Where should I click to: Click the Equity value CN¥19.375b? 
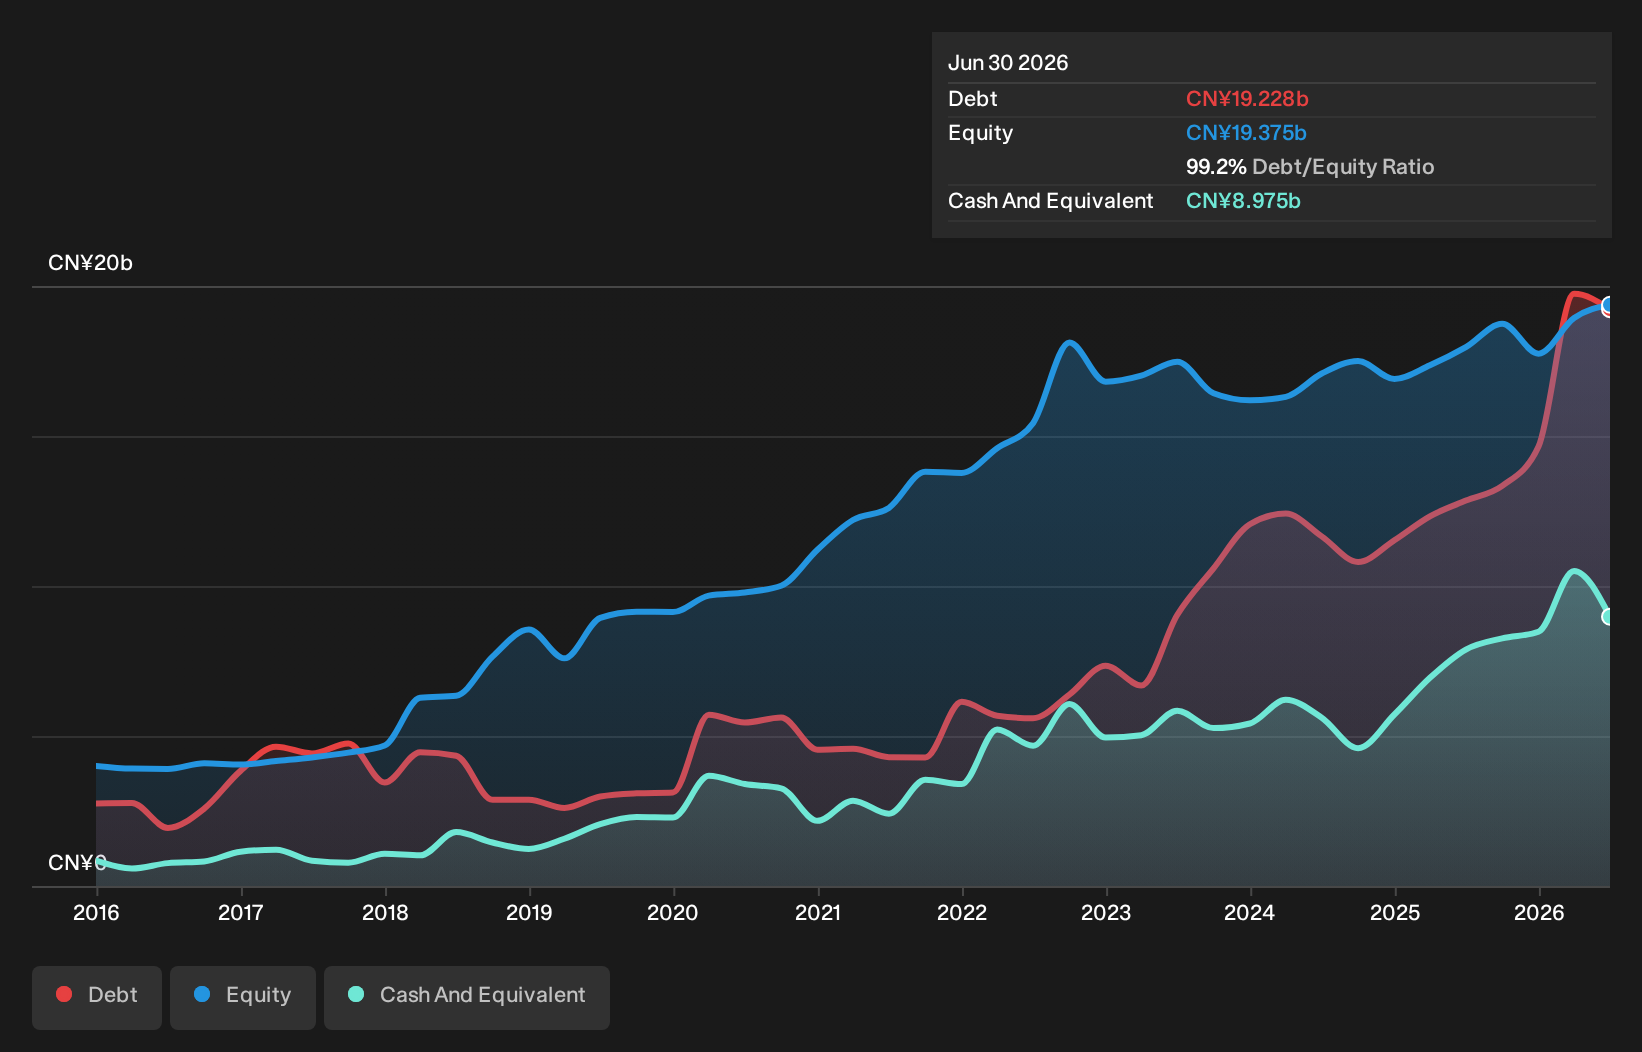1246,133
